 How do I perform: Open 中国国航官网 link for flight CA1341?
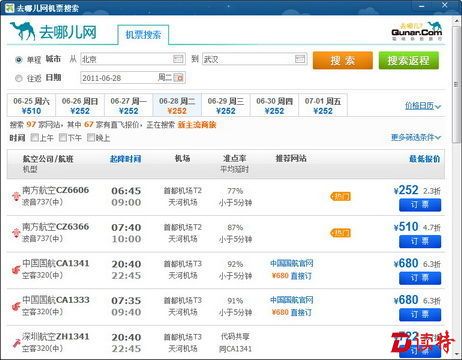point(292,263)
